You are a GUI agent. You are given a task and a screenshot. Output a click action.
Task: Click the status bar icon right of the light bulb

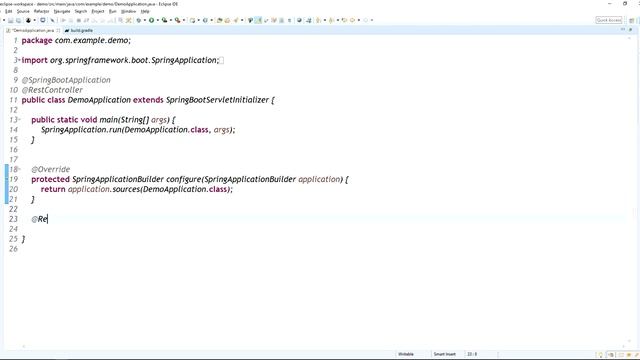click(x=611, y=355)
